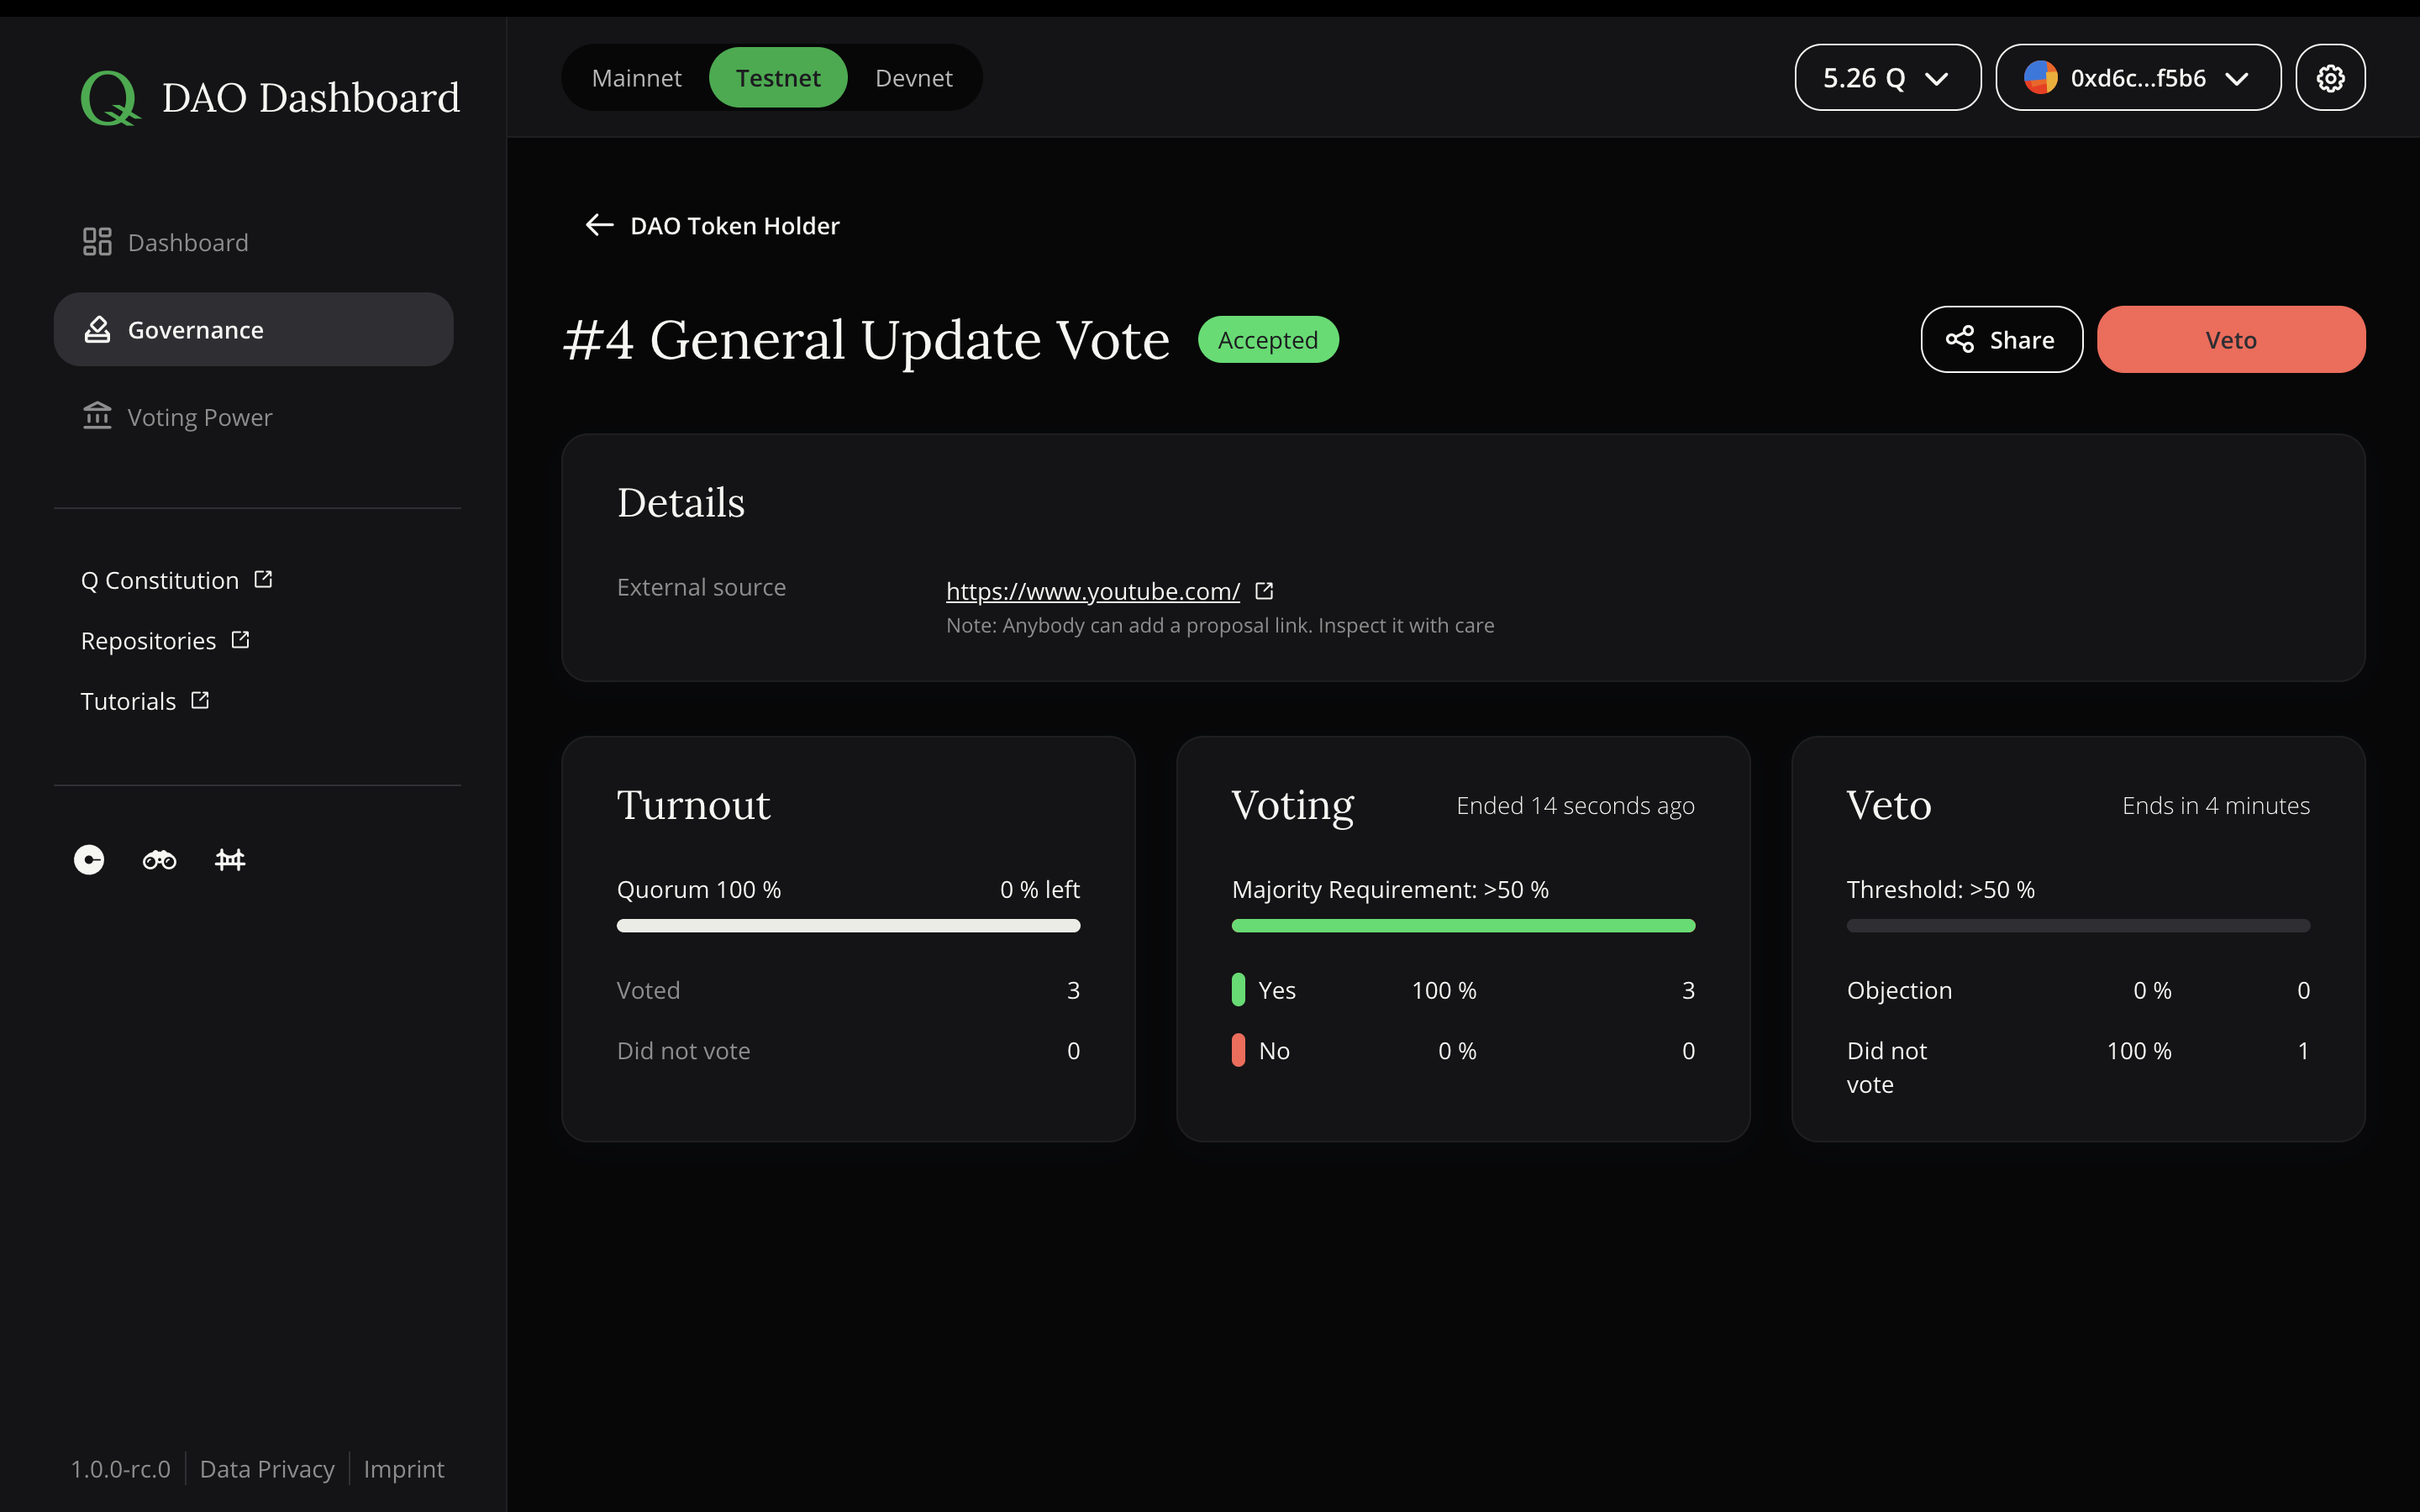This screenshot has height=1512, width=2420.
Task: Click the back arrow beside DAO Token Holder
Action: click(598, 224)
